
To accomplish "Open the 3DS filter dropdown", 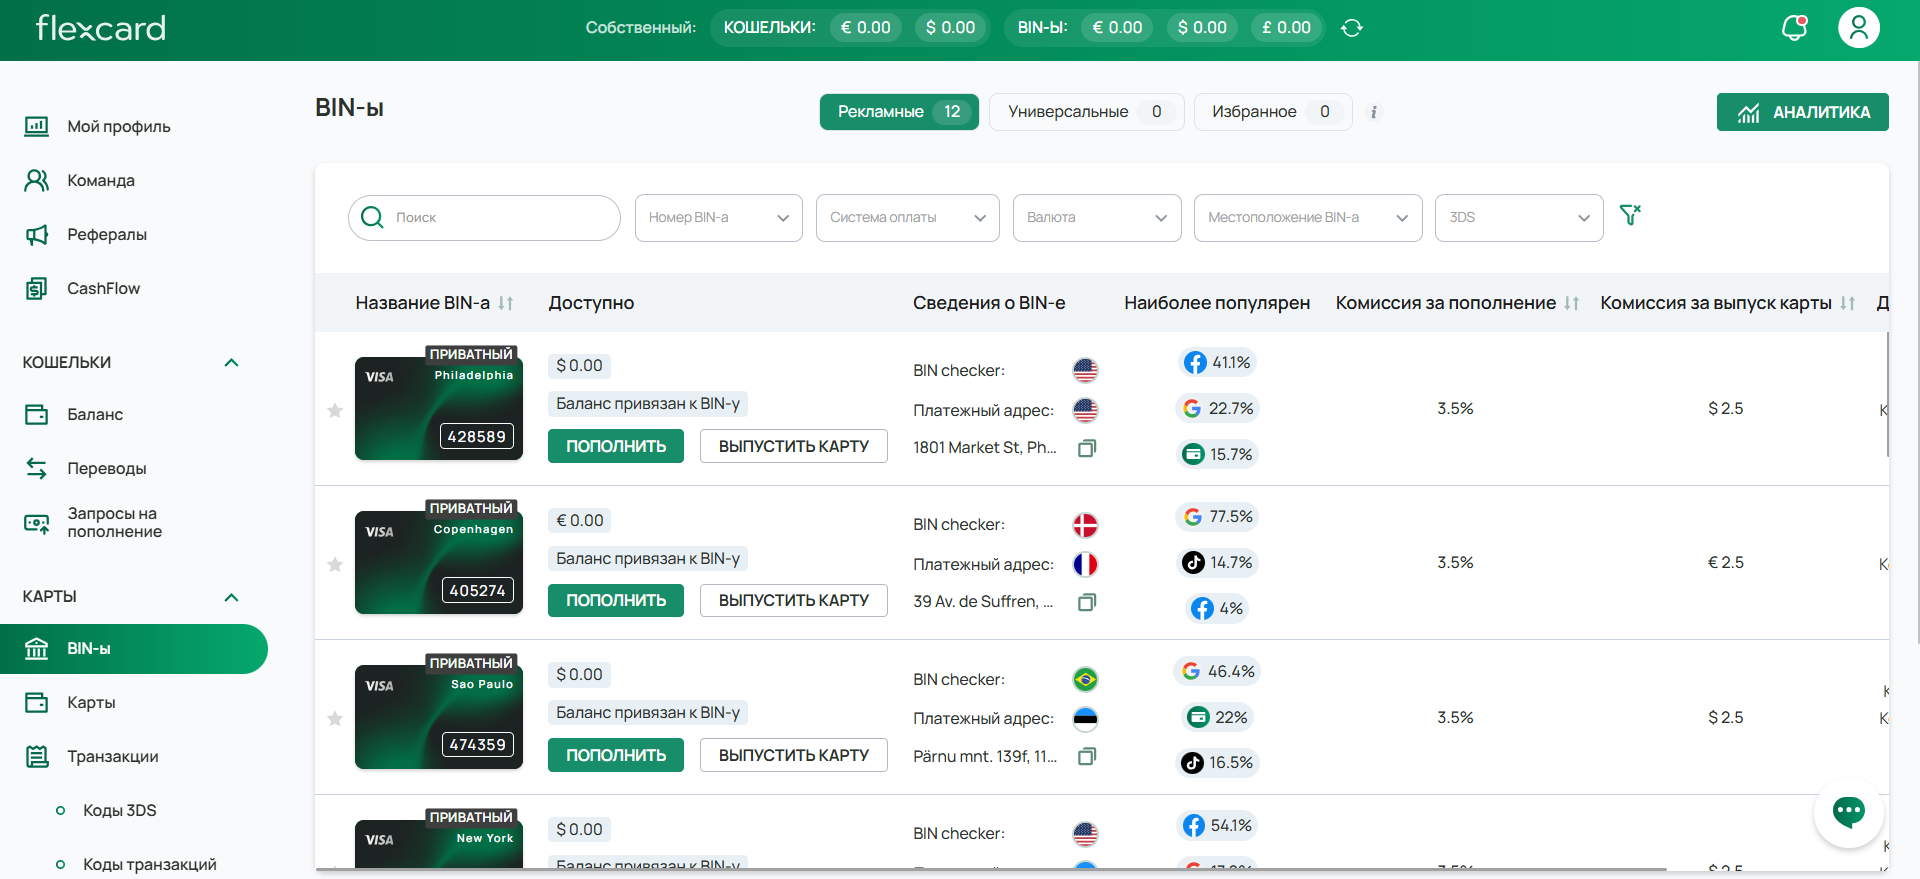I will coord(1519,218).
